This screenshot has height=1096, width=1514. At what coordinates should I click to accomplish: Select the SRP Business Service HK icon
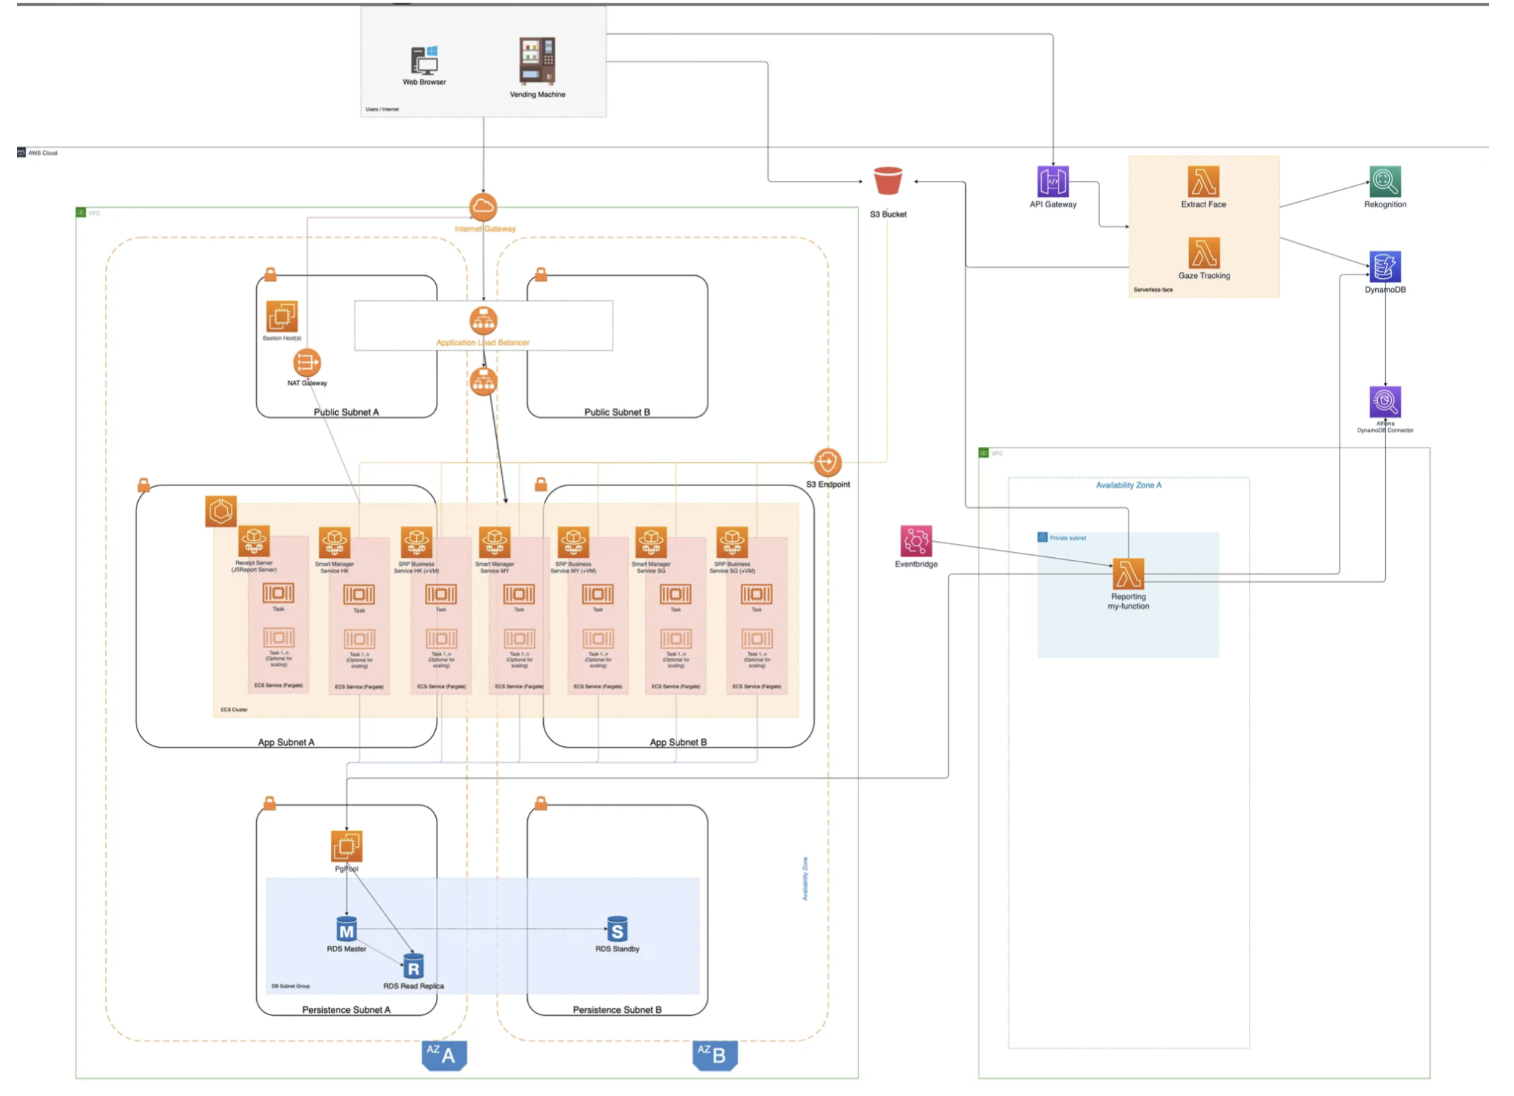point(417,543)
